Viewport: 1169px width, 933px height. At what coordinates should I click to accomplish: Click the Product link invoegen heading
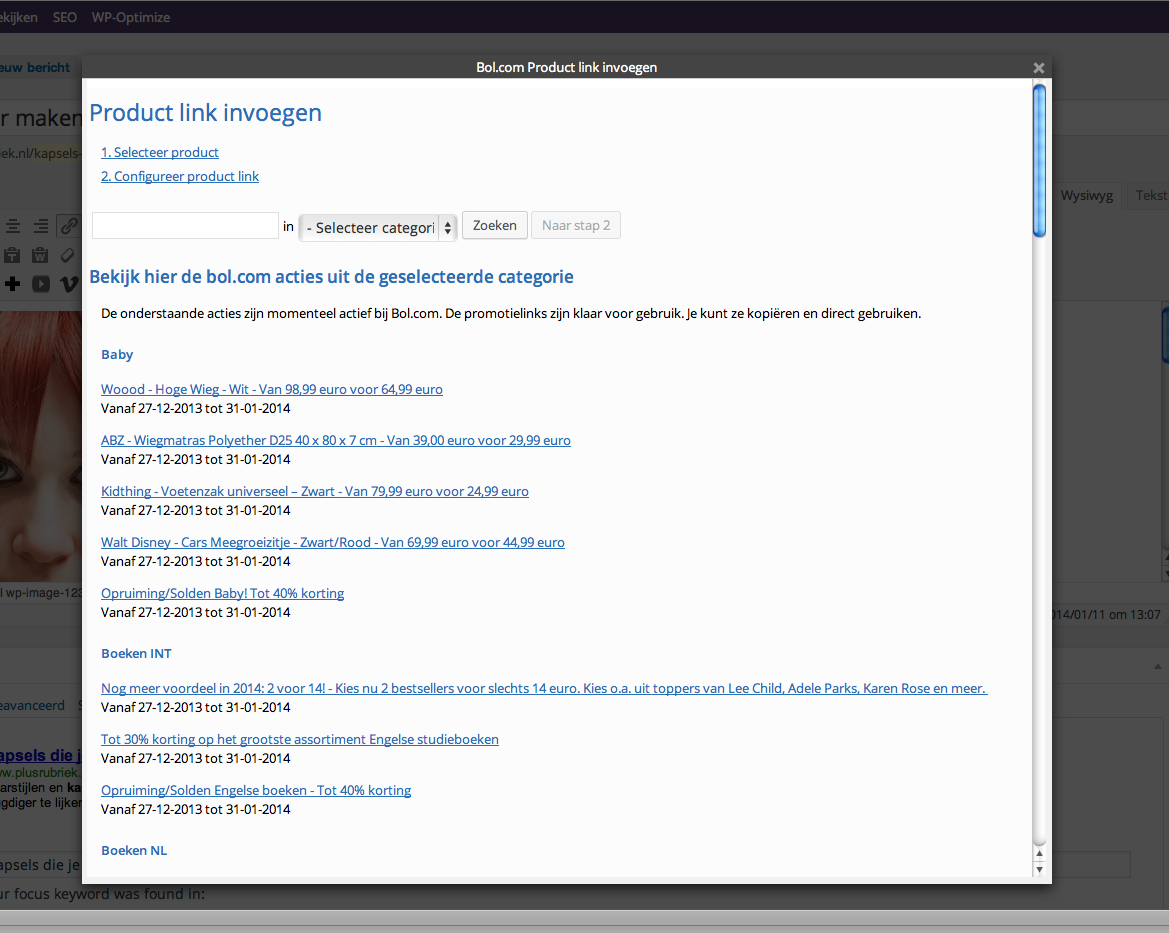click(206, 113)
